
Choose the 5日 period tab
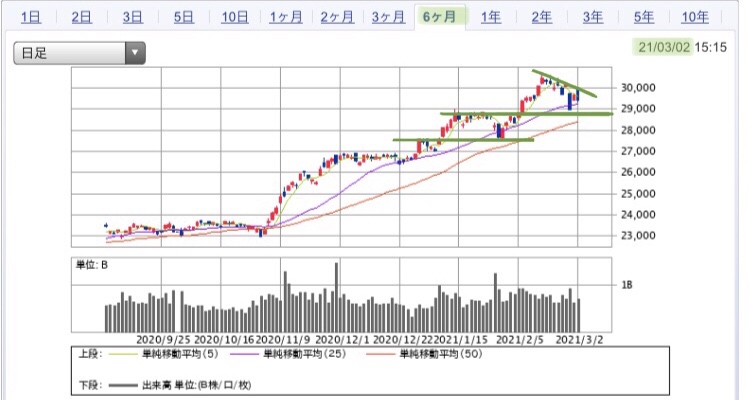click(x=184, y=18)
